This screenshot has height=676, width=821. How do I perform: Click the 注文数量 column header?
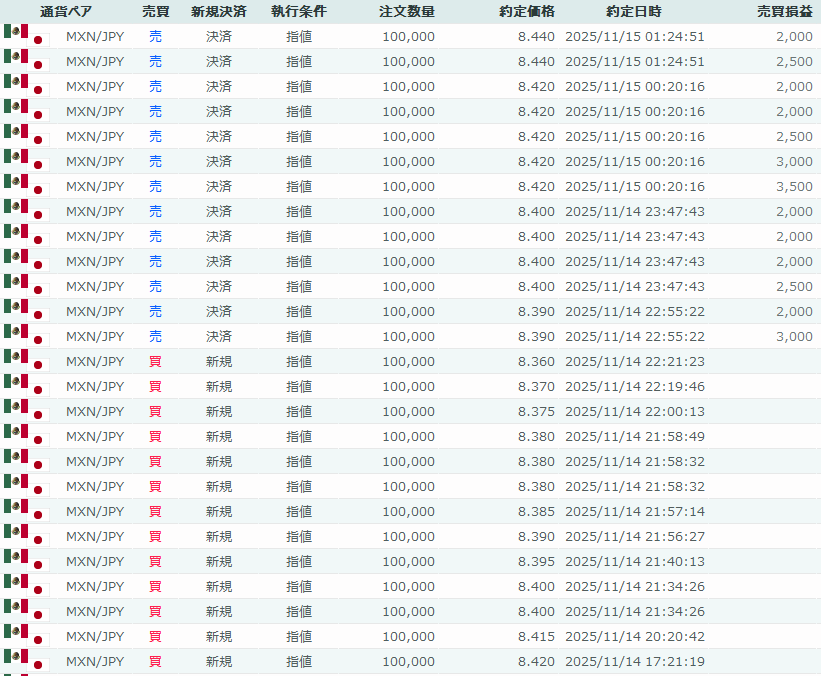tap(407, 12)
